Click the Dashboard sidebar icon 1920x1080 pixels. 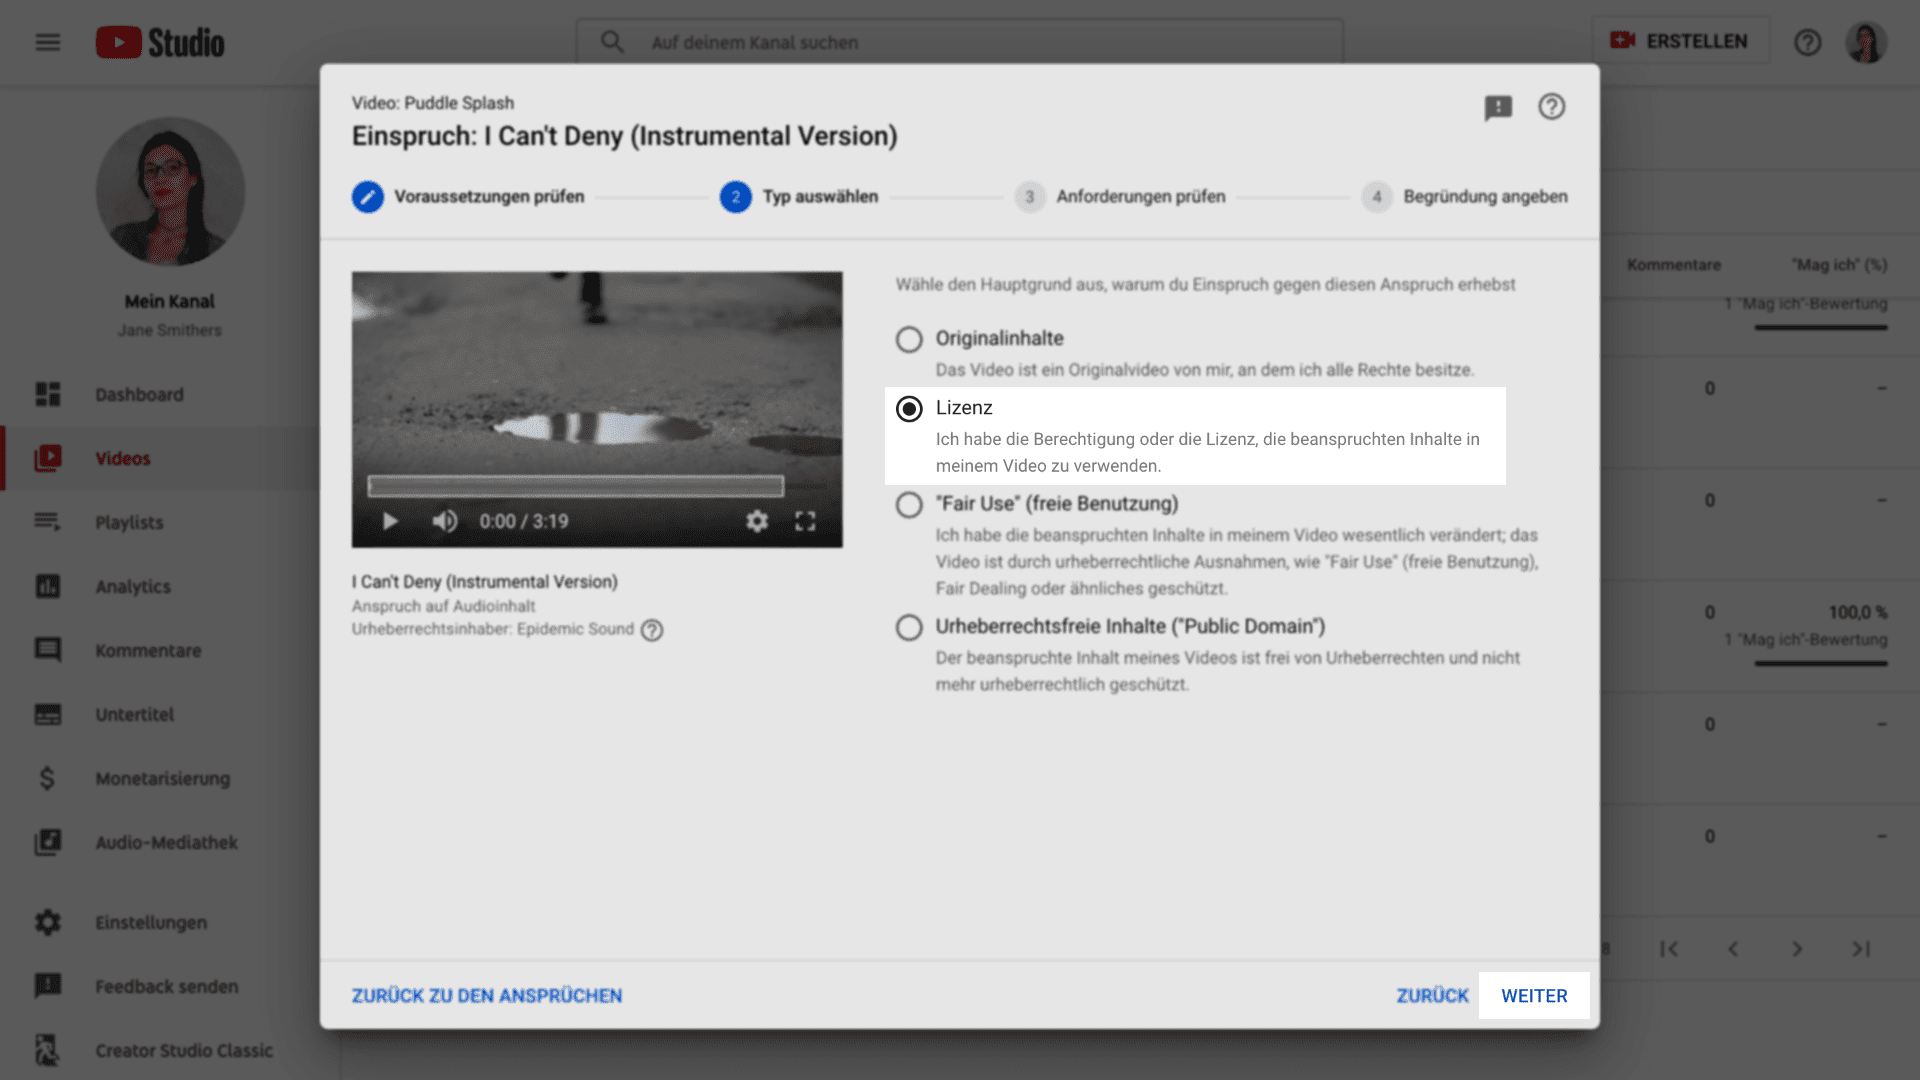click(48, 394)
